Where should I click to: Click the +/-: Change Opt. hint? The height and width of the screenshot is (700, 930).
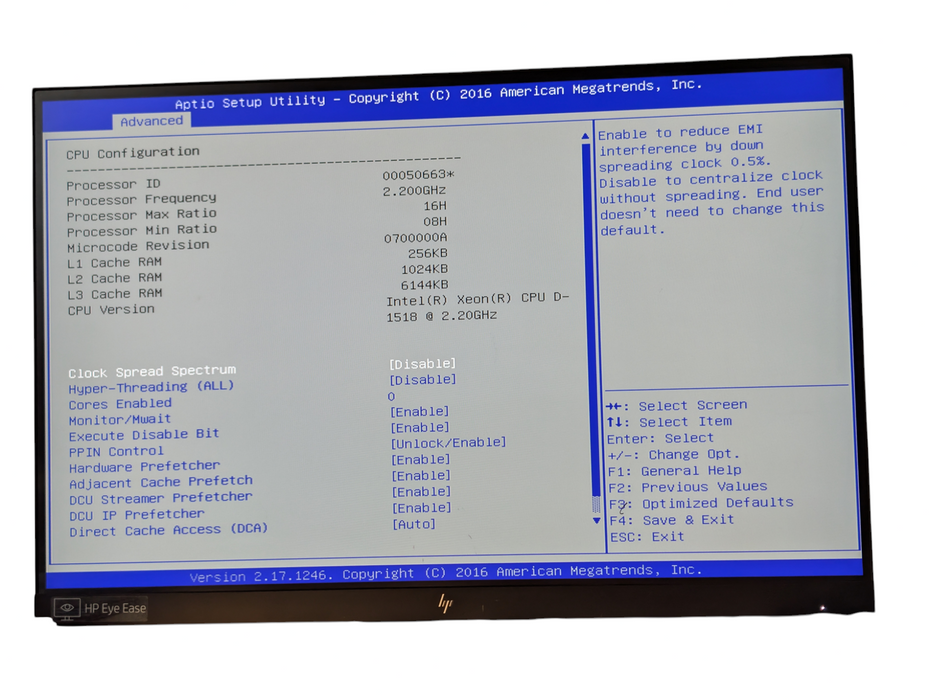674,454
